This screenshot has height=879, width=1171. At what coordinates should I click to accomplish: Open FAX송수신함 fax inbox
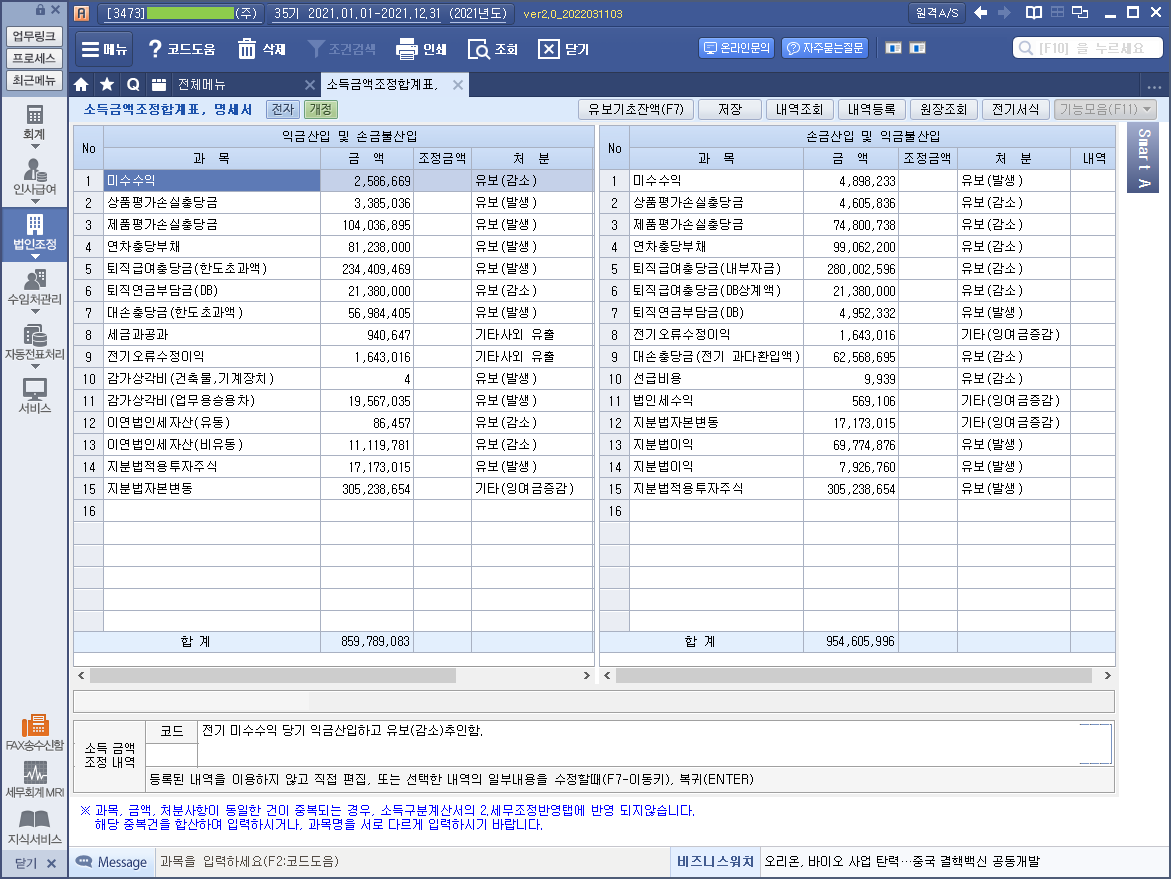34,733
